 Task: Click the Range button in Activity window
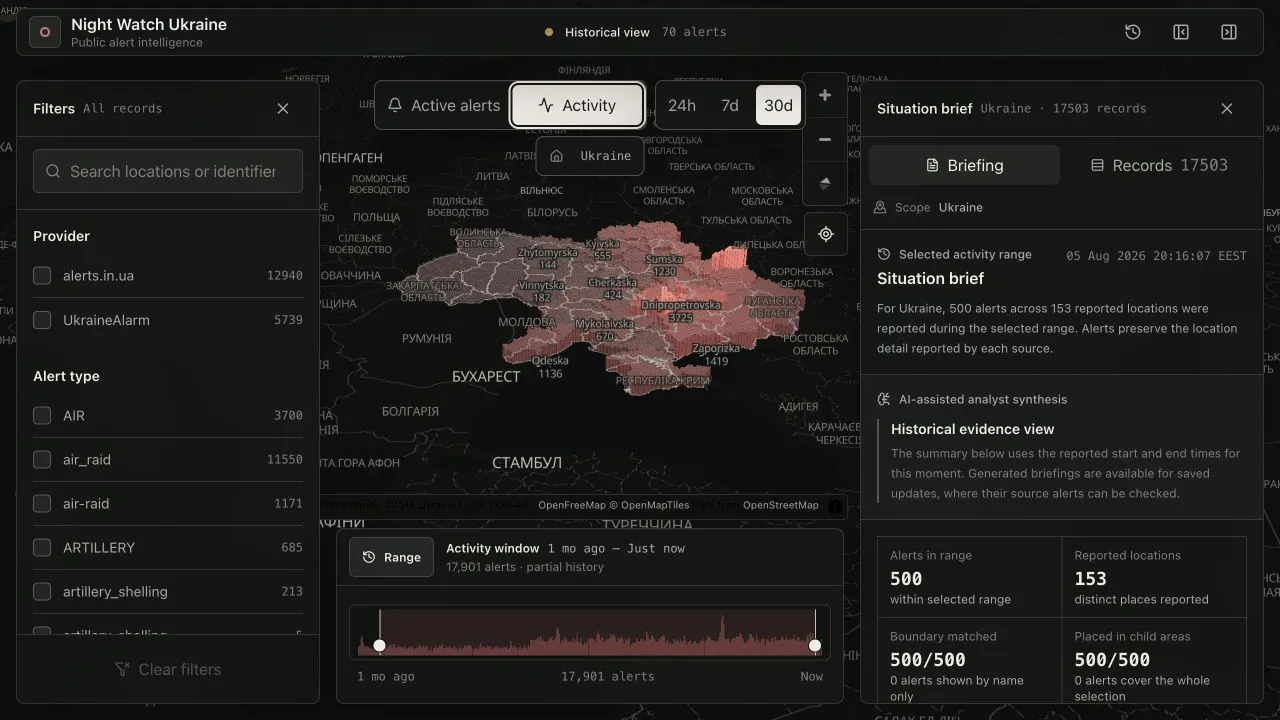point(392,557)
